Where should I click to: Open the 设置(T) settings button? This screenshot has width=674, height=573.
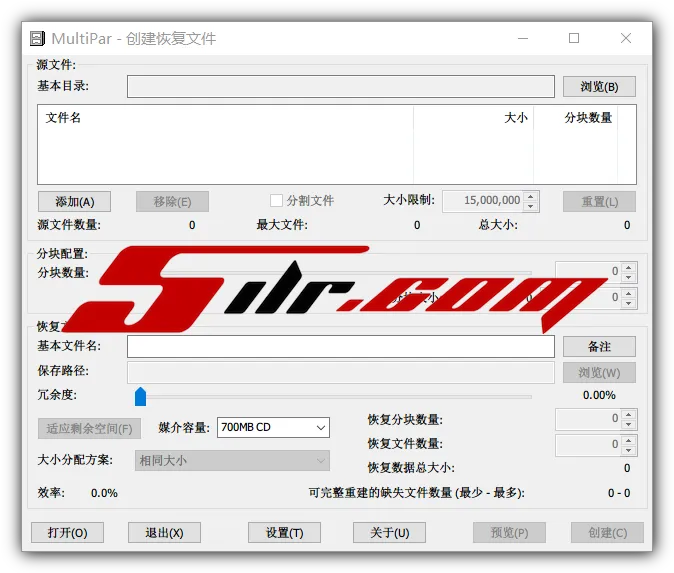[284, 533]
